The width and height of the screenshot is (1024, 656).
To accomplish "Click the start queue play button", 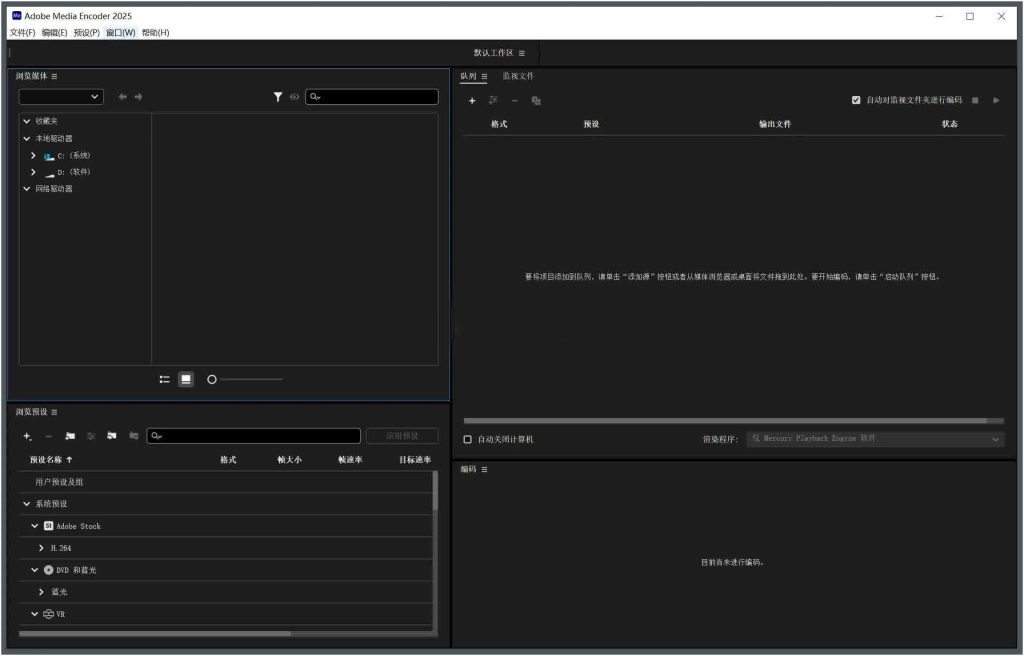I will (x=996, y=100).
